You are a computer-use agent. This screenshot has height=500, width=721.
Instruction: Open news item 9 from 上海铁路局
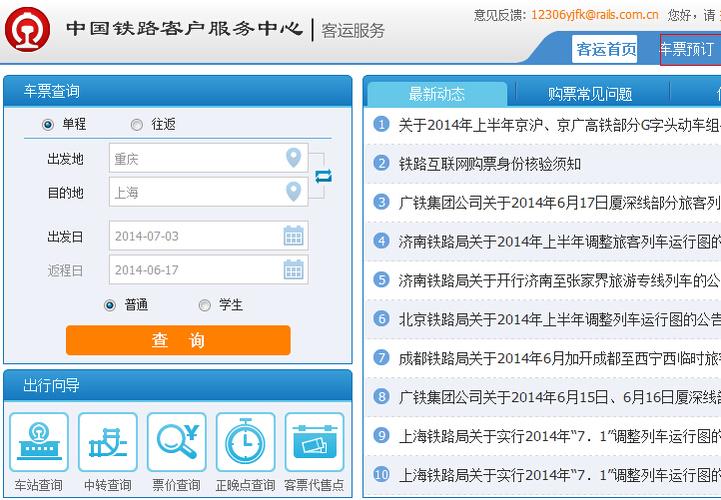click(559, 436)
